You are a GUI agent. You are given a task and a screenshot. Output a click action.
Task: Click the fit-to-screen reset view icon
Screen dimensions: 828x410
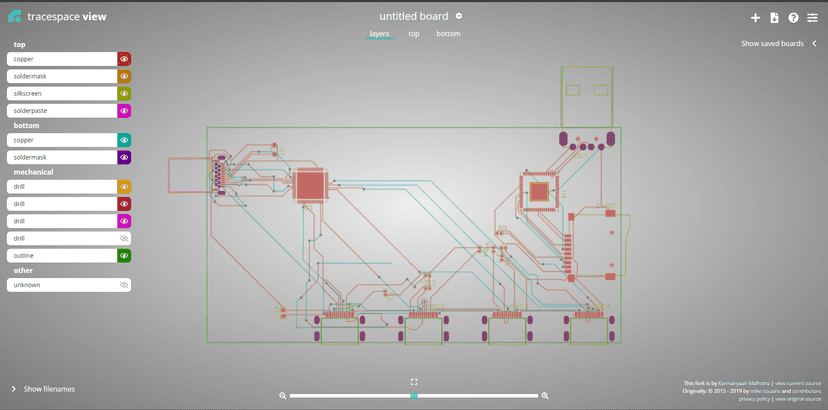414,382
